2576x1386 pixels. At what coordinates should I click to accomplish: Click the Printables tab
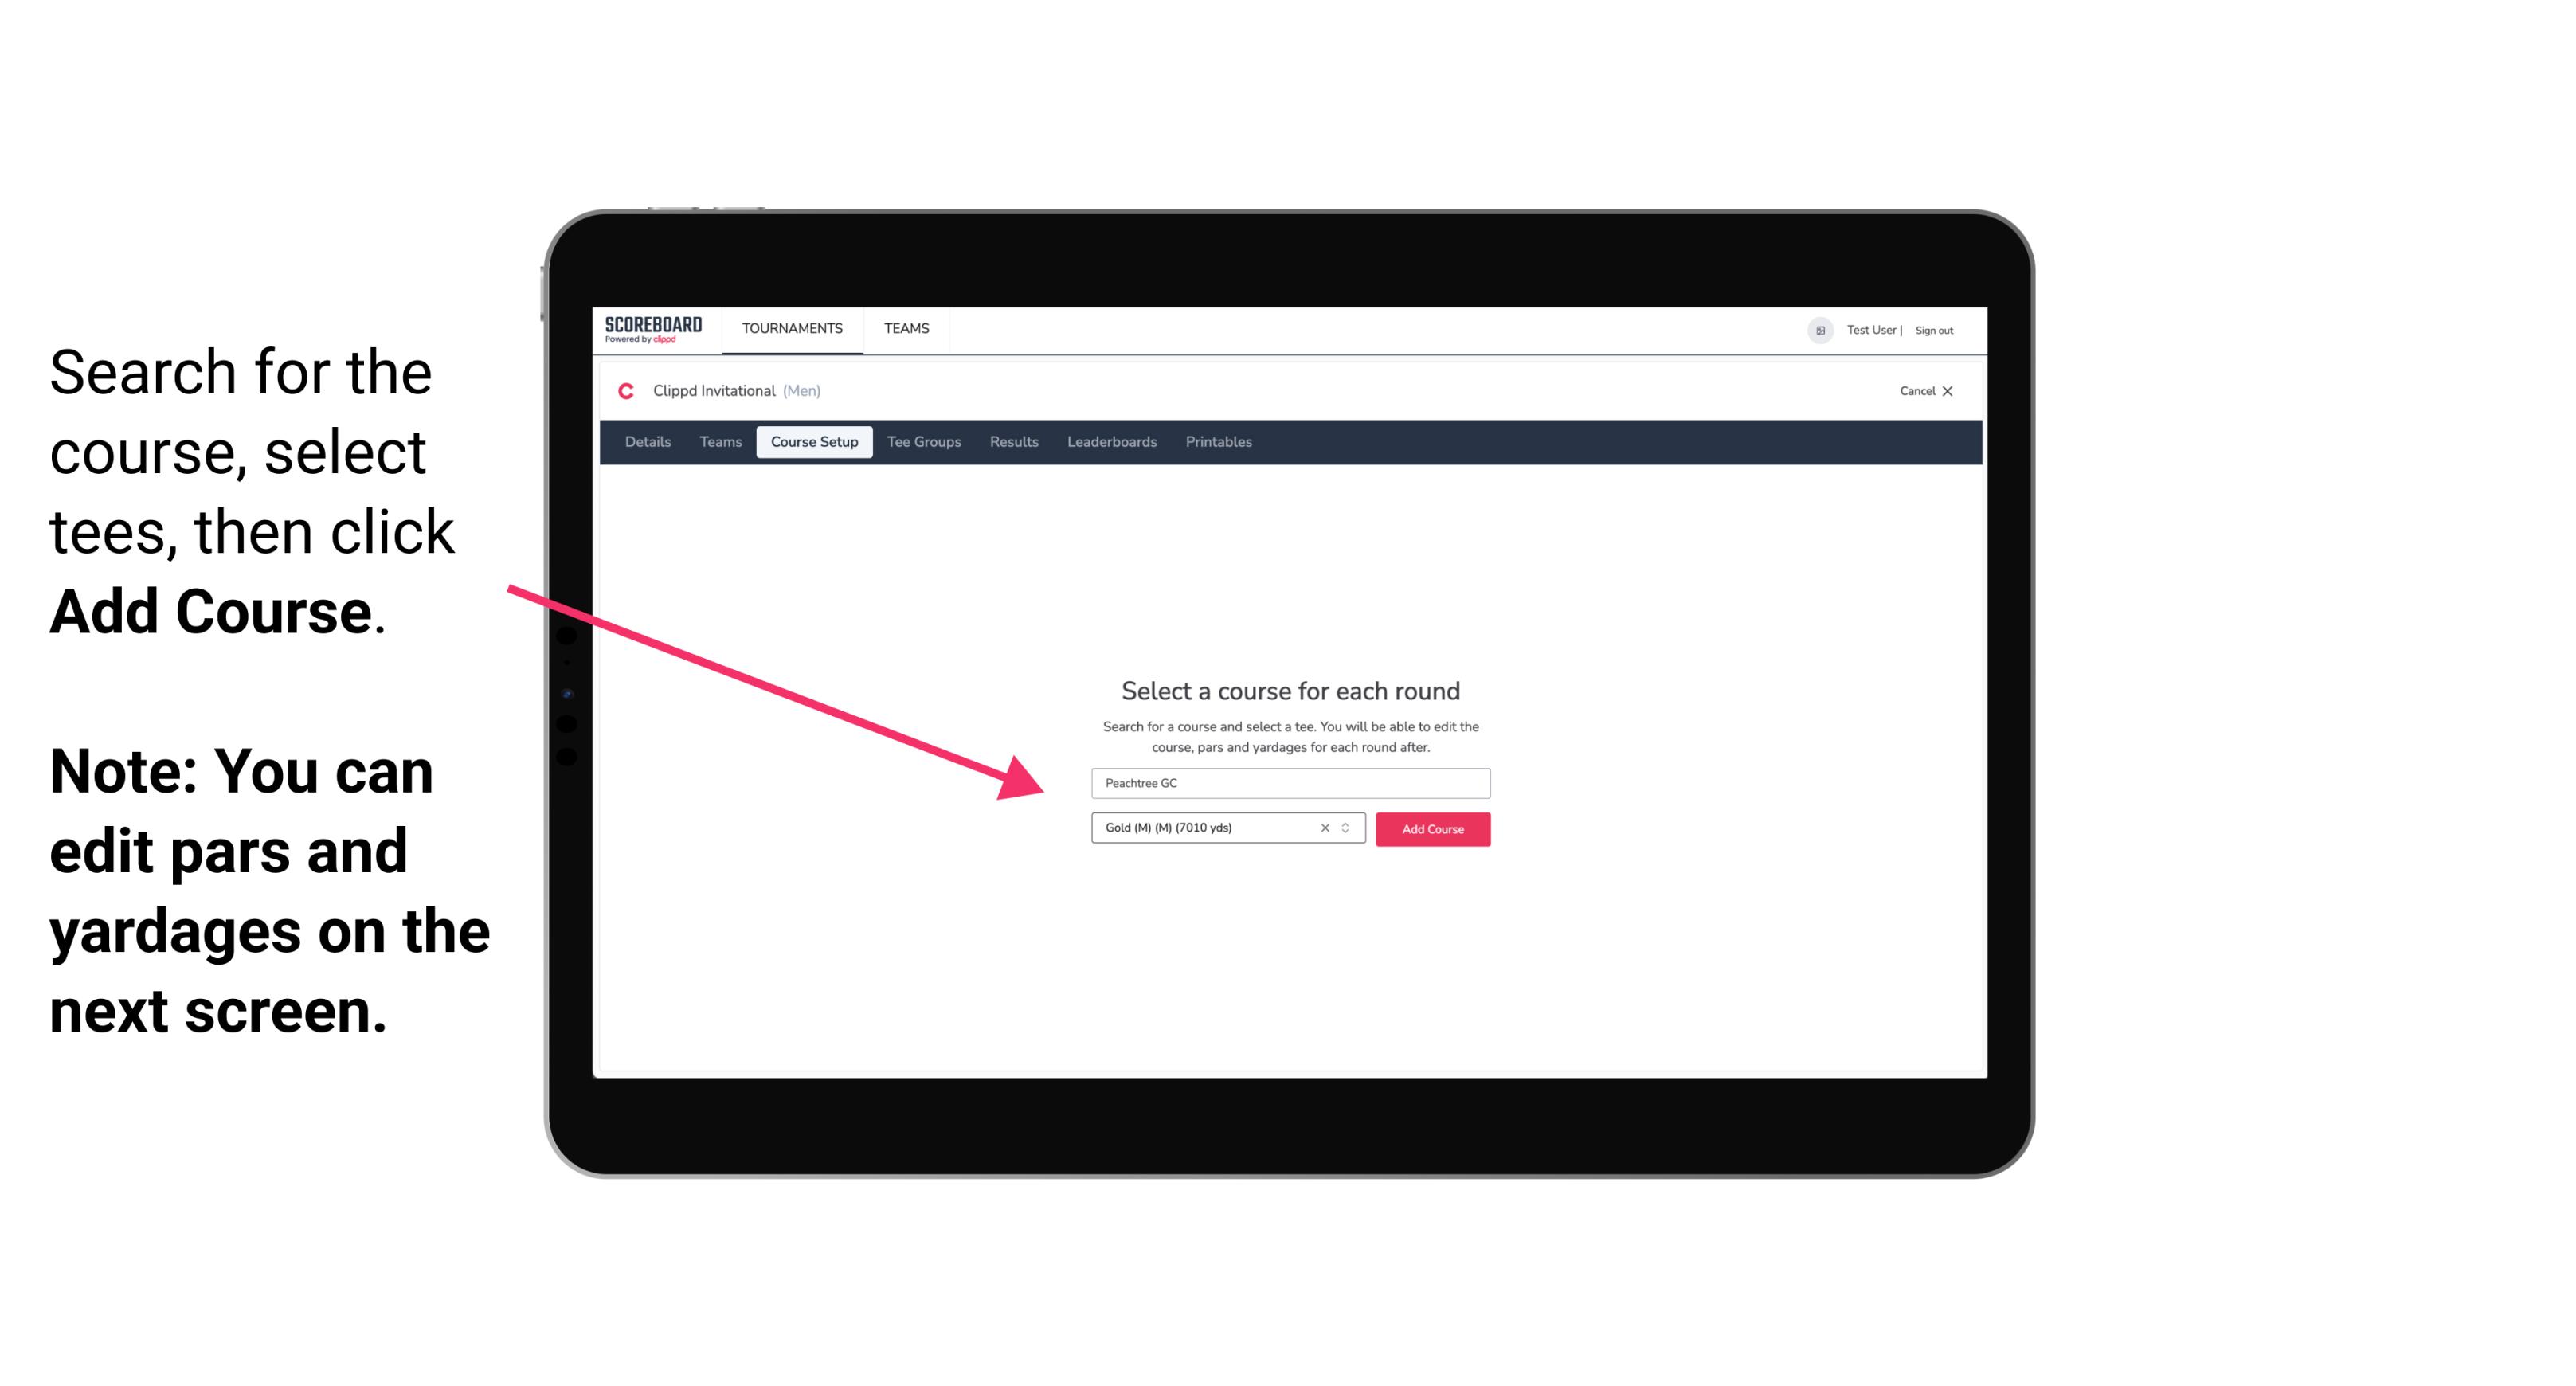point(1219,442)
